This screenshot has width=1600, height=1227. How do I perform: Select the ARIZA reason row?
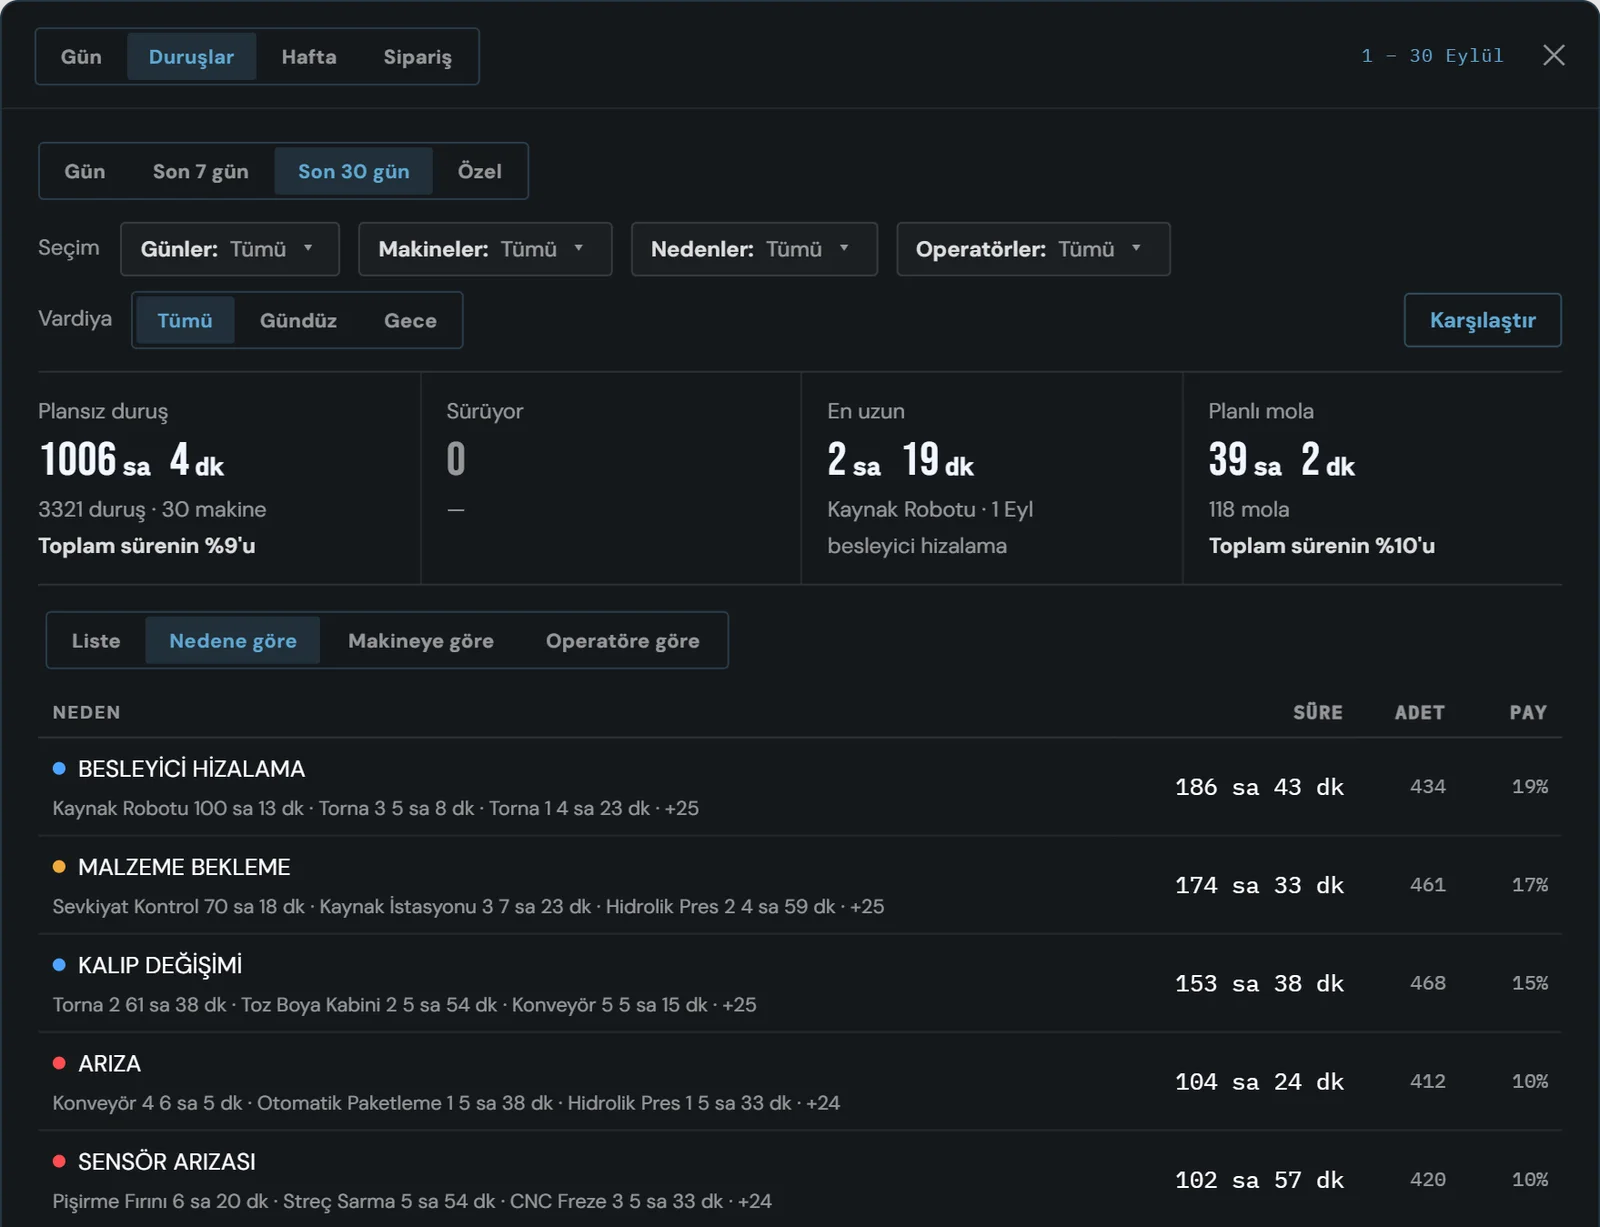(x=800, y=1081)
